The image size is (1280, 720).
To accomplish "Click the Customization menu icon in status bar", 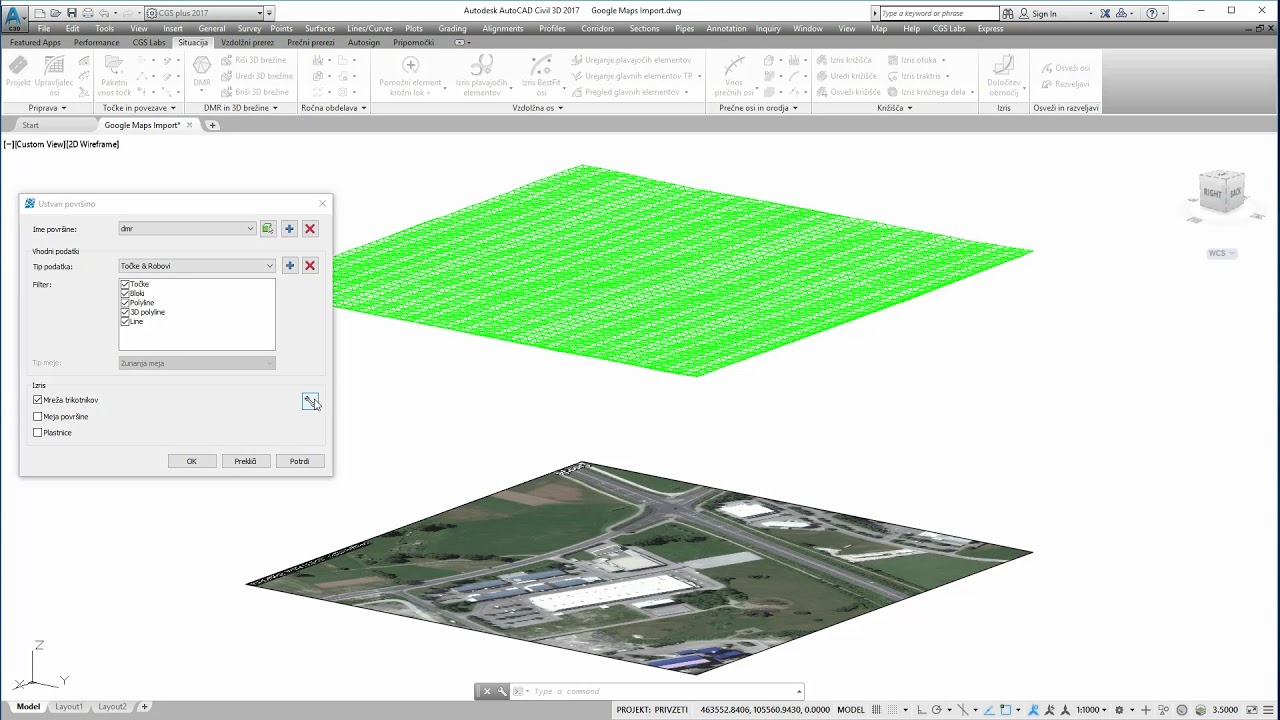I will tap(1270, 709).
